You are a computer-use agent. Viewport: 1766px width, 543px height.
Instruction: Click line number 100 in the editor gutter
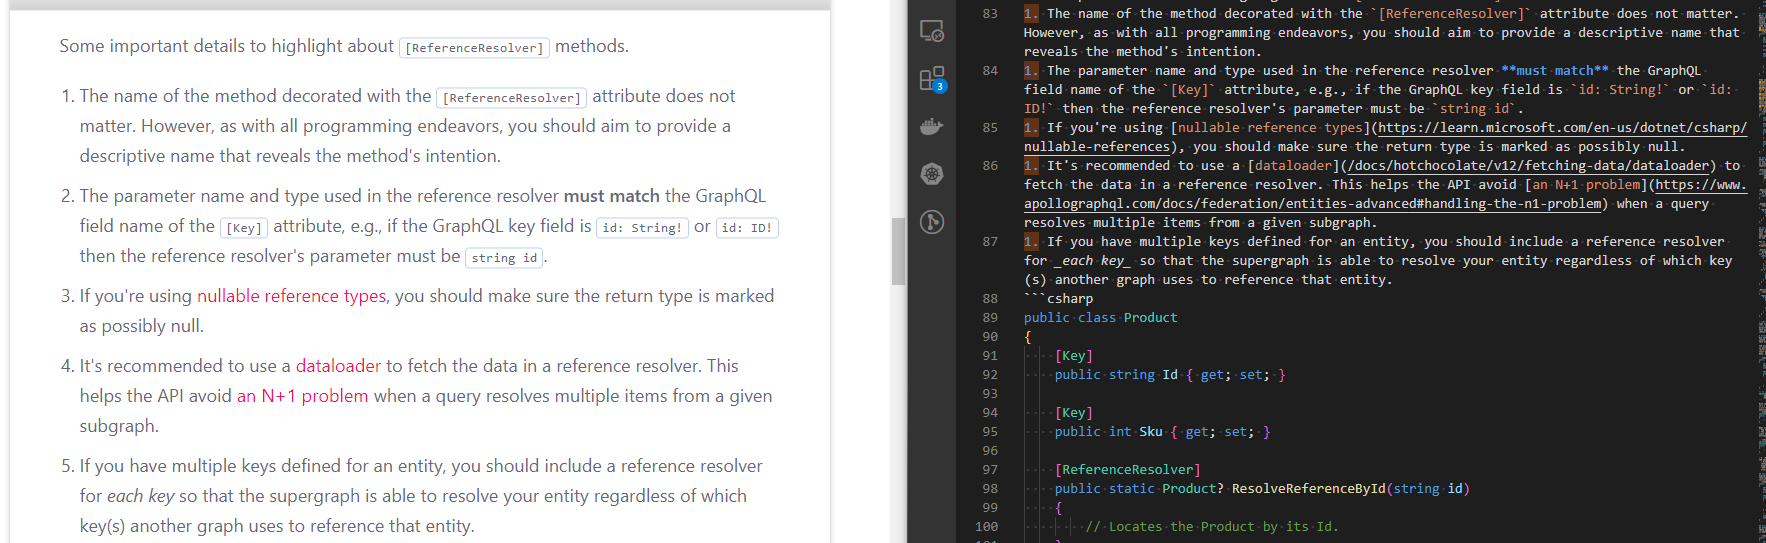986,527
